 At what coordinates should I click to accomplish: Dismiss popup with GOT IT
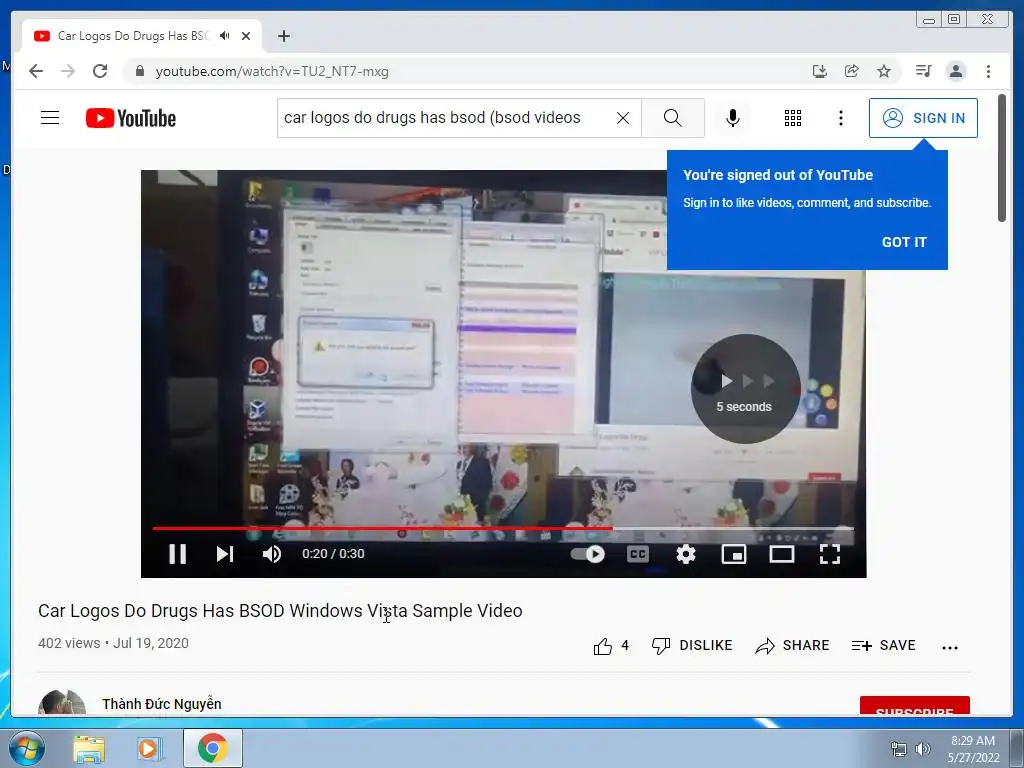click(904, 242)
